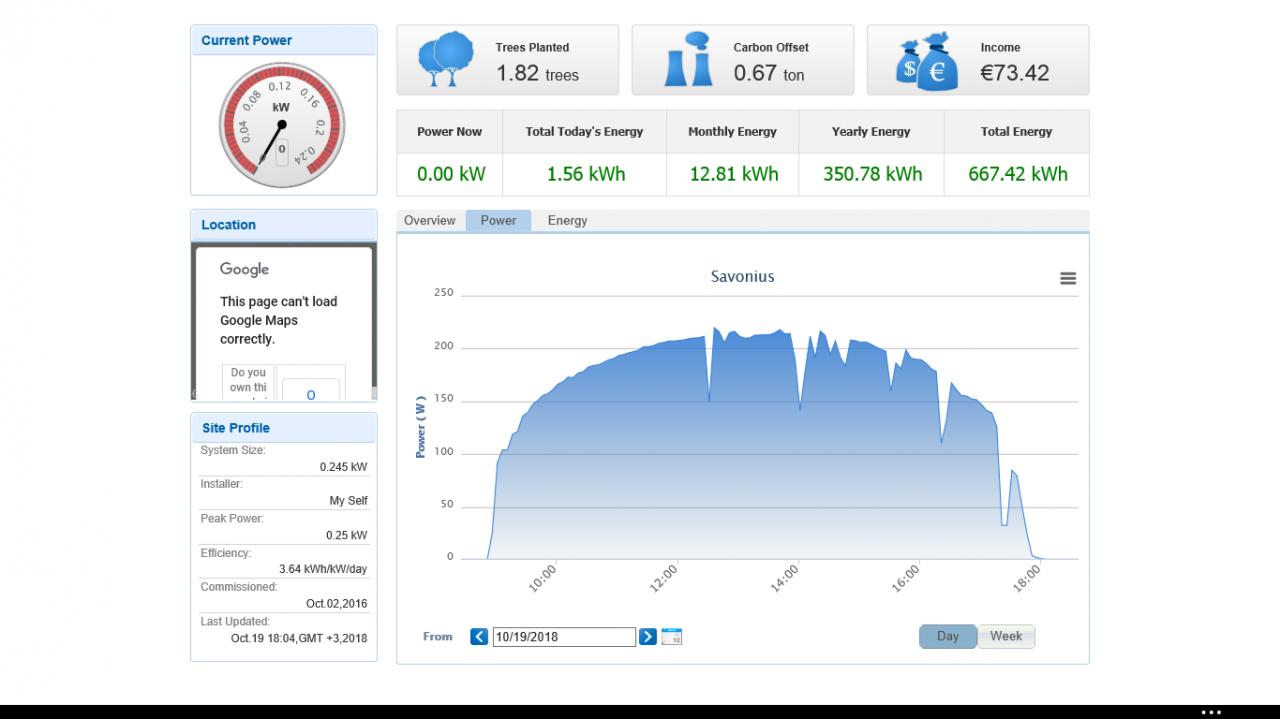Switch chart range to Day
Viewport: 1280px width, 719px height.
pyautogui.click(x=948, y=636)
